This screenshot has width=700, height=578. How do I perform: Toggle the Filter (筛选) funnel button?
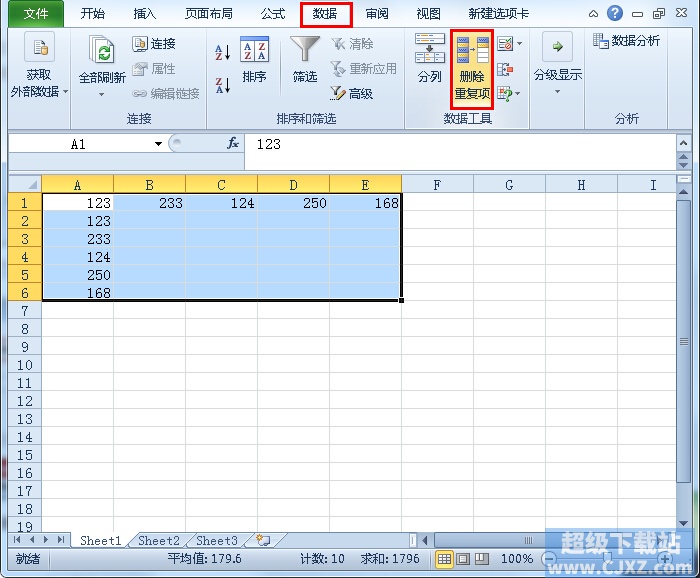305,60
